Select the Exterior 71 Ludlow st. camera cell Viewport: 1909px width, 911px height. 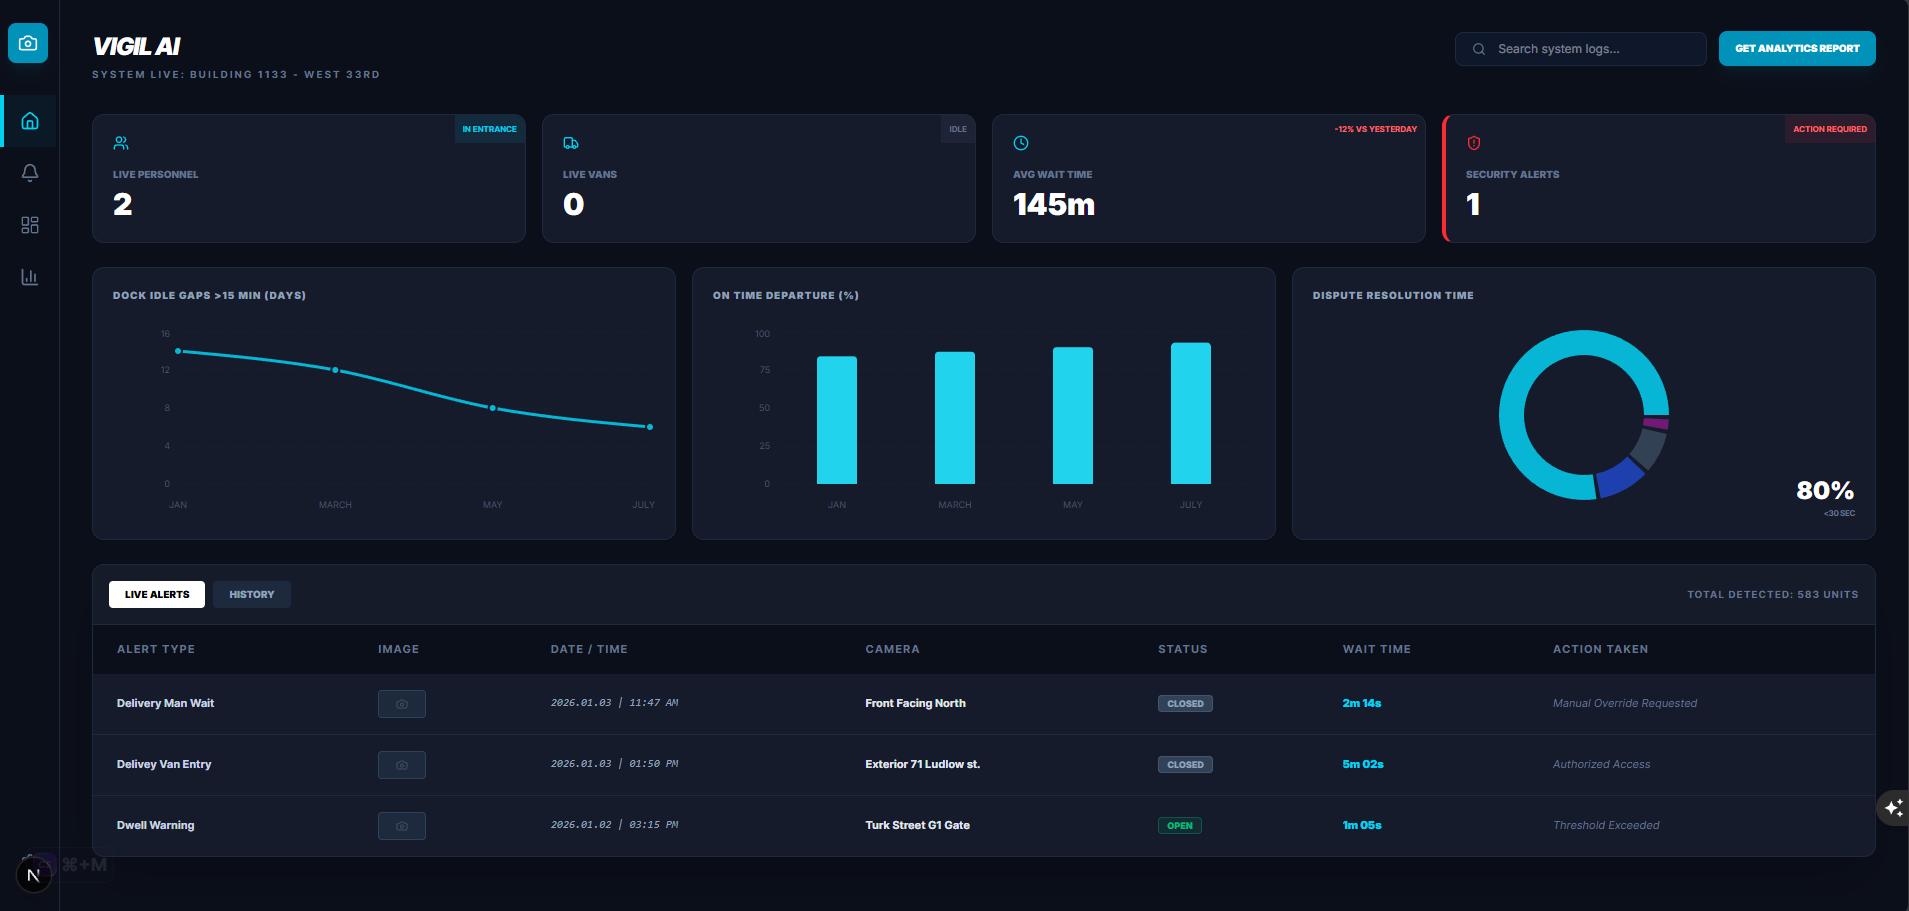[922, 765]
